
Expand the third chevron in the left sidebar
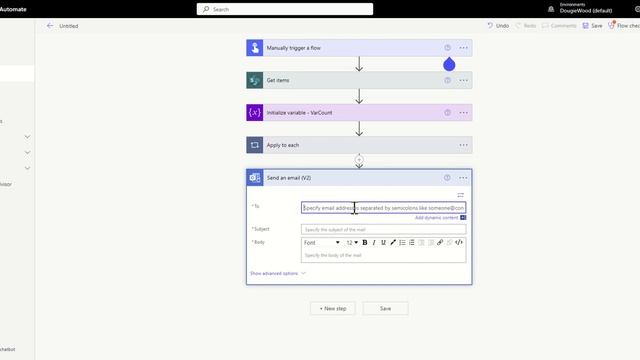[x=27, y=168]
